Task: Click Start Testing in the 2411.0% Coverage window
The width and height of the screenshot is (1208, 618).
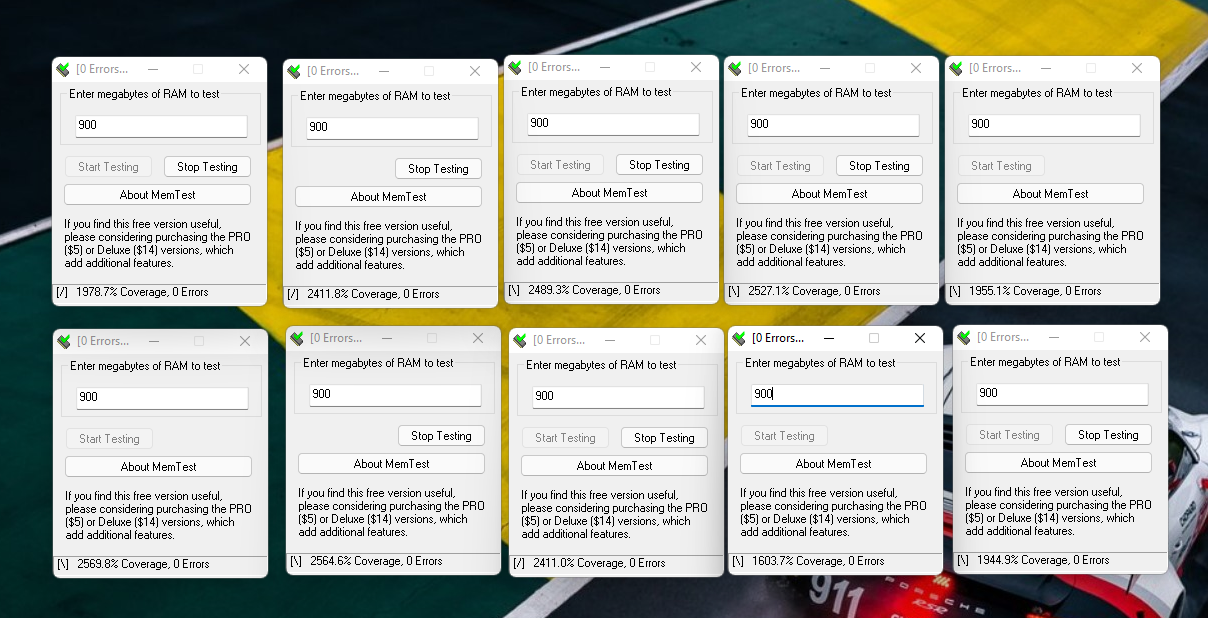Action: pyautogui.click(x=565, y=438)
